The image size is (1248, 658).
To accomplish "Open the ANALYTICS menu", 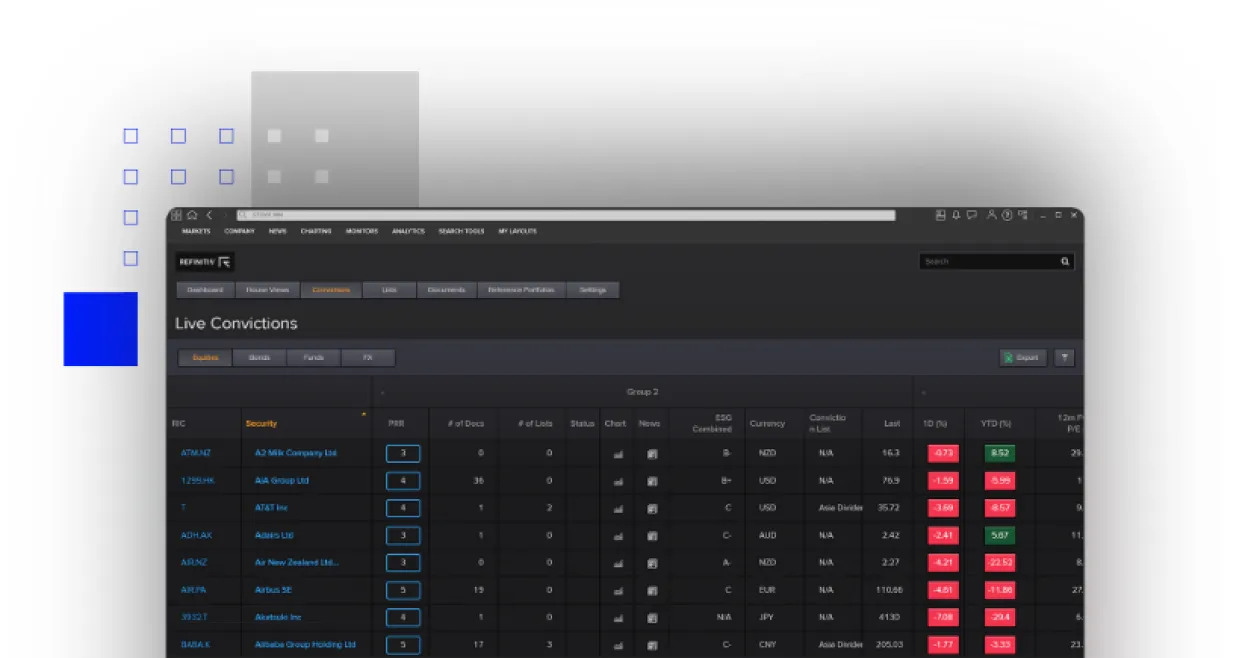I will point(408,231).
